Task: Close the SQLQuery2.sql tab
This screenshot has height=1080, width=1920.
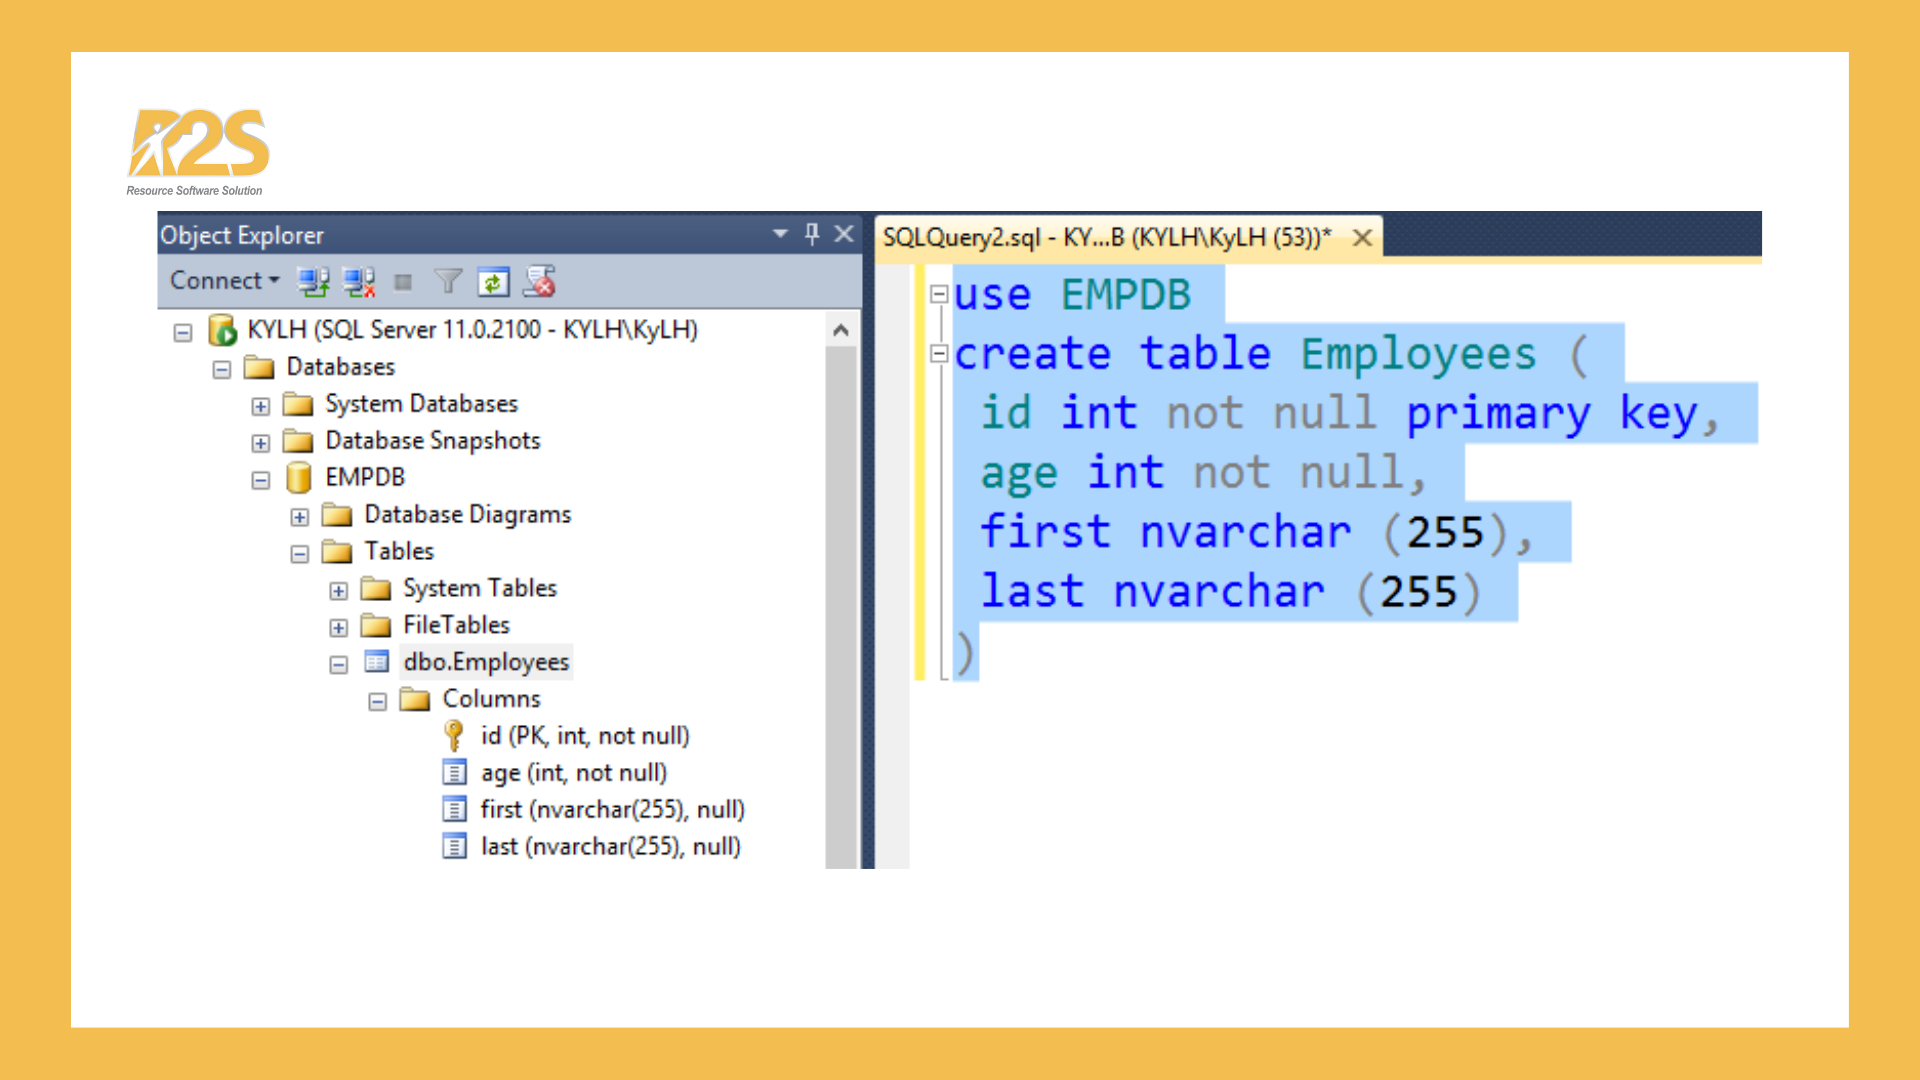Action: click(1363, 237)
